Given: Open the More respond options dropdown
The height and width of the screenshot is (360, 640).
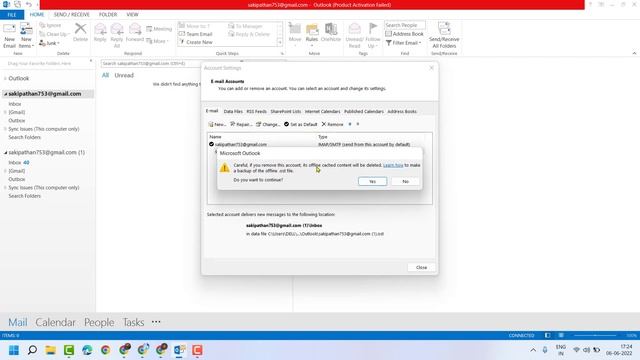Looking at the screenshot, I should coord(157,41).
